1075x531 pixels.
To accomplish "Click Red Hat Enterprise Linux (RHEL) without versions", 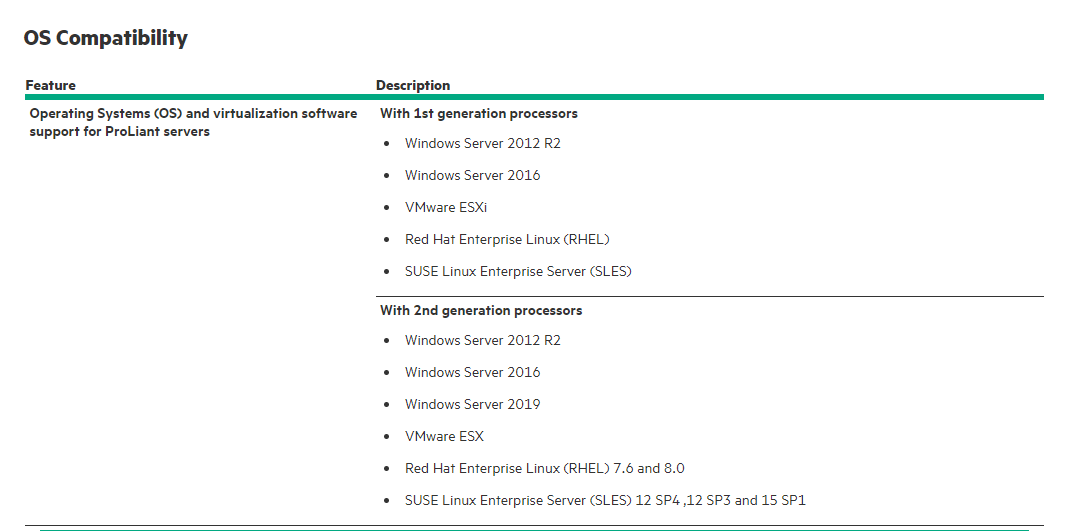I will click(x=507, y=239).
